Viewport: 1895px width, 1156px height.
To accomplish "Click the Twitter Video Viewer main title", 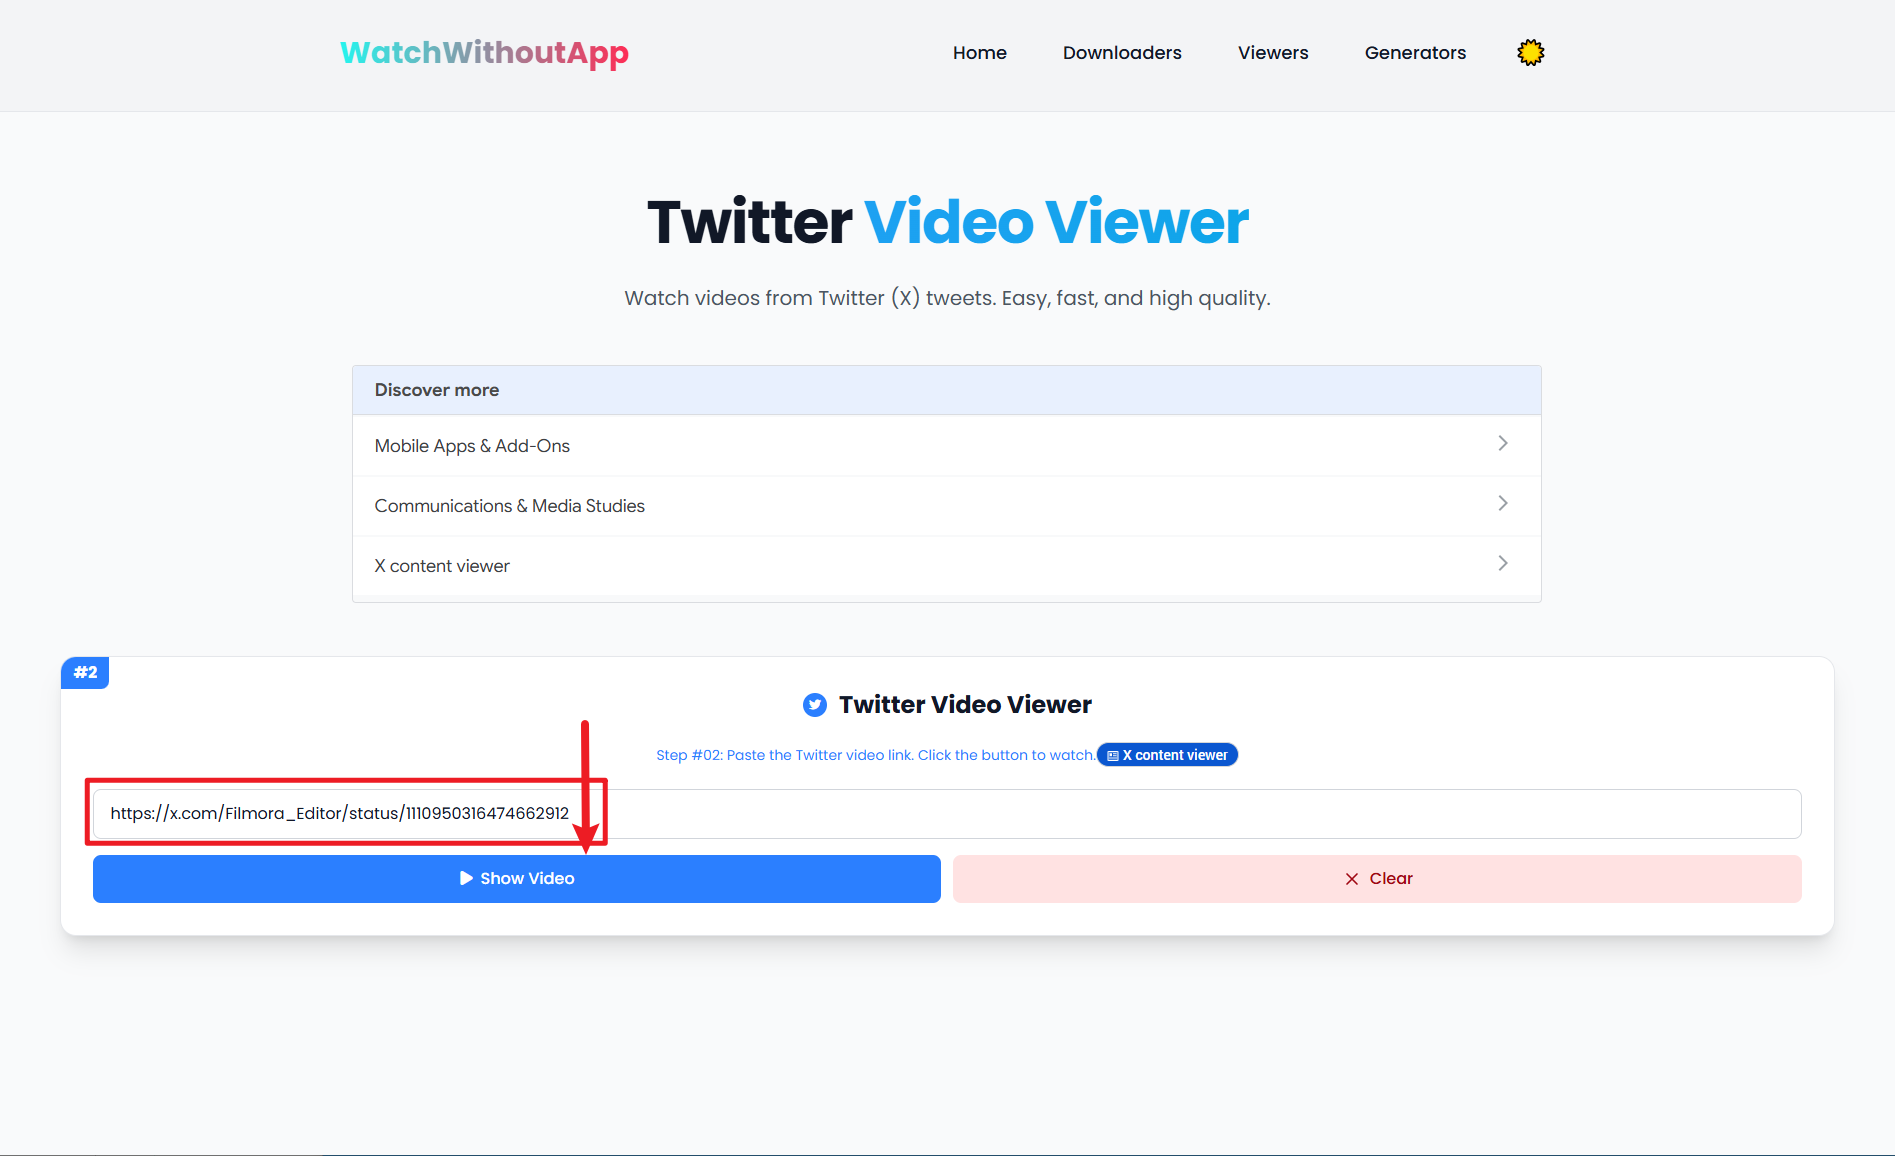I will click(947, 222).
